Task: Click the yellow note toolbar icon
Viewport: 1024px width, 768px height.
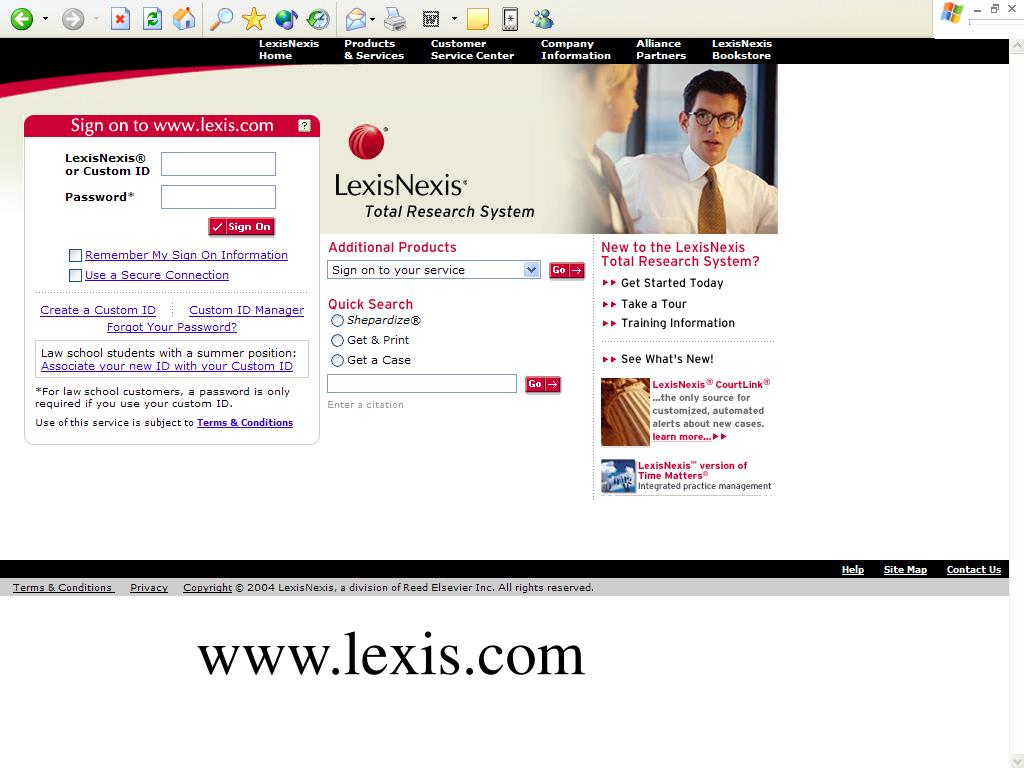Action: coord(478,19)
